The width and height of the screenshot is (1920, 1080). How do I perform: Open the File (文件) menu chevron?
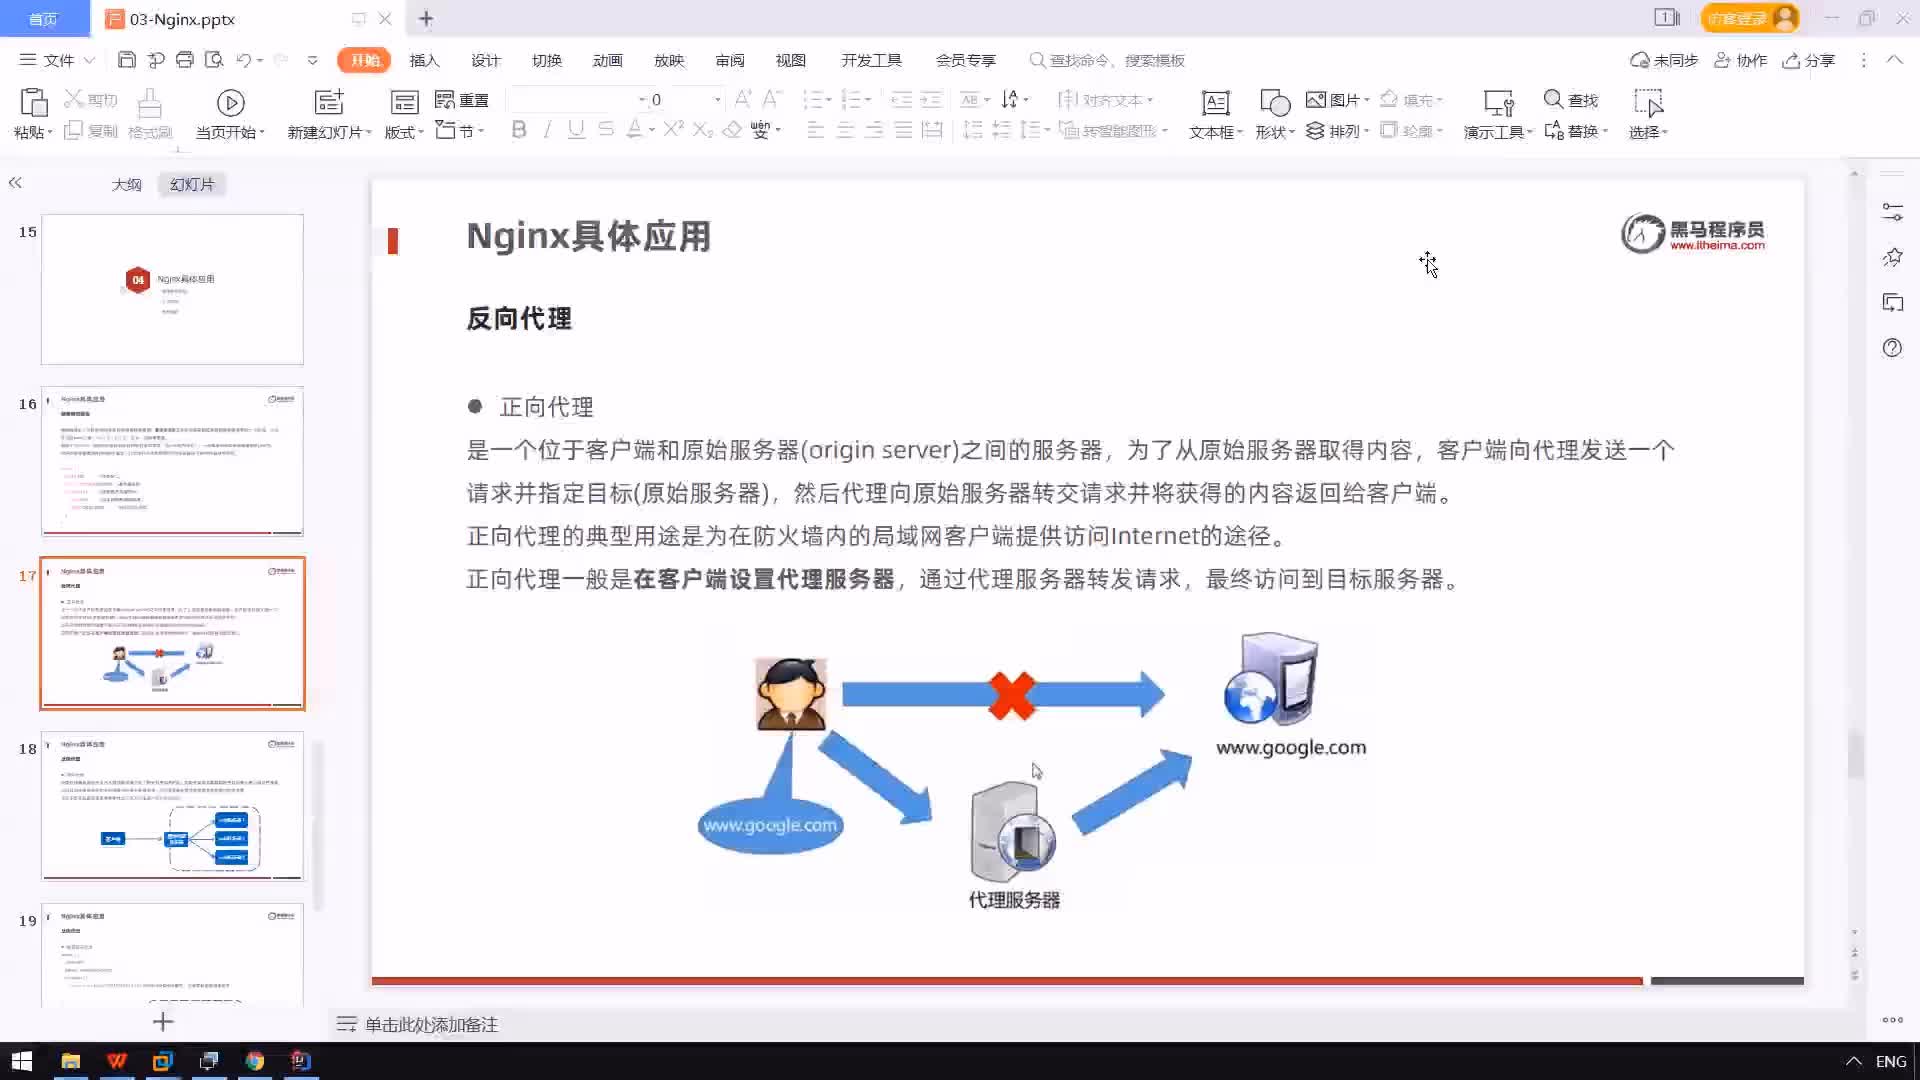coord(89,60)
